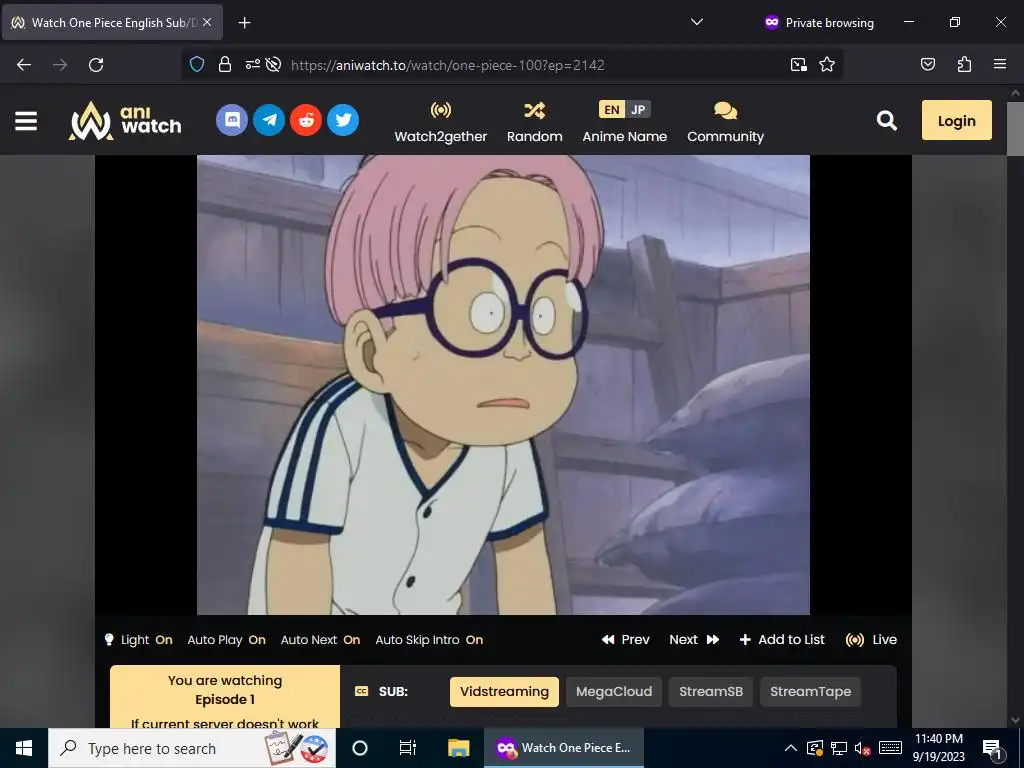Toggle Light On setting
Screen dimensions: 1024x768
point(139,640)
